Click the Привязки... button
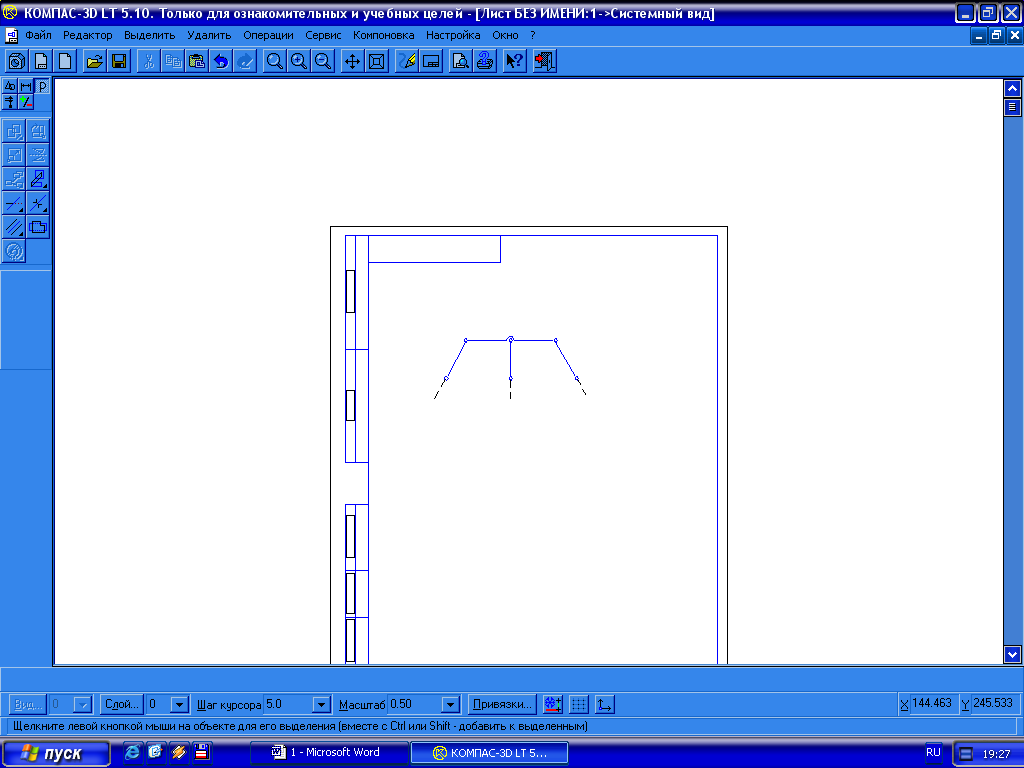Viewport: 1024px width, 768px height. point(502,705)
